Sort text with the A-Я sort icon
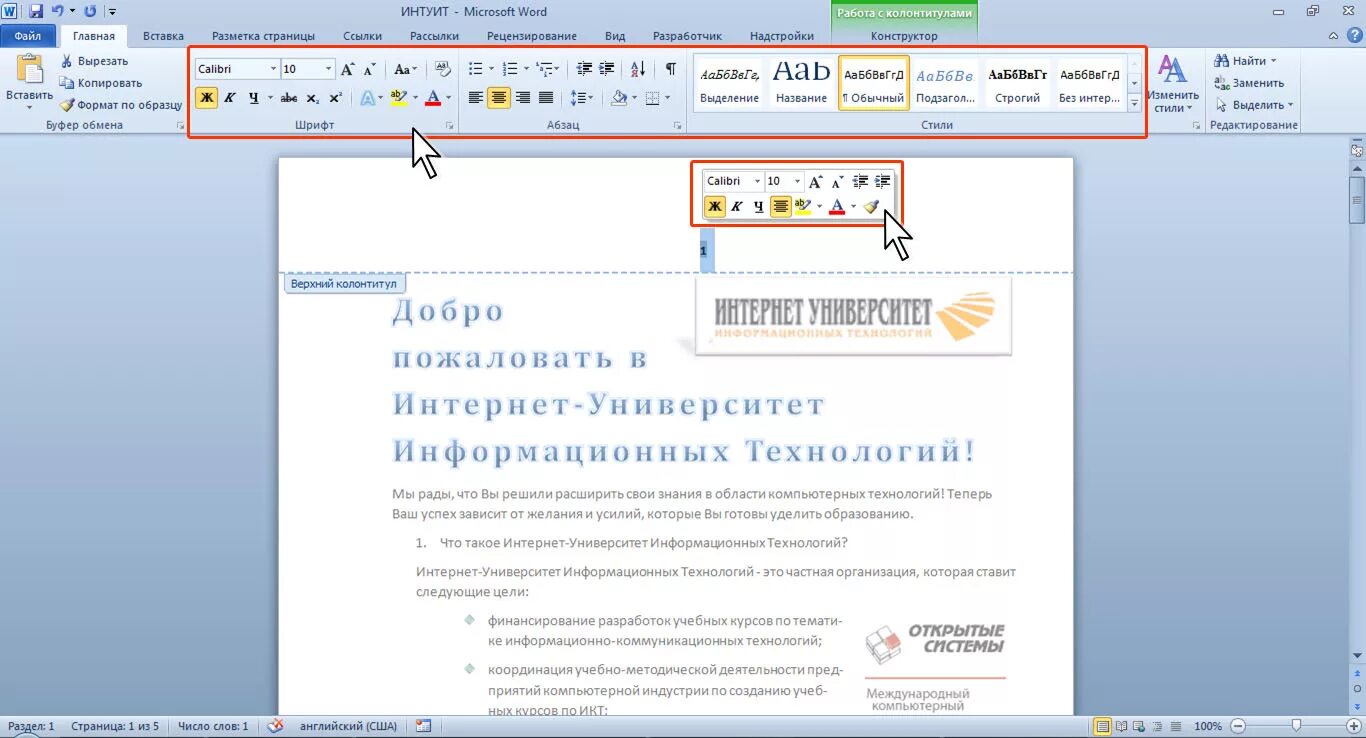Viewport: 1366px width, 738px height. coord(638,69)
